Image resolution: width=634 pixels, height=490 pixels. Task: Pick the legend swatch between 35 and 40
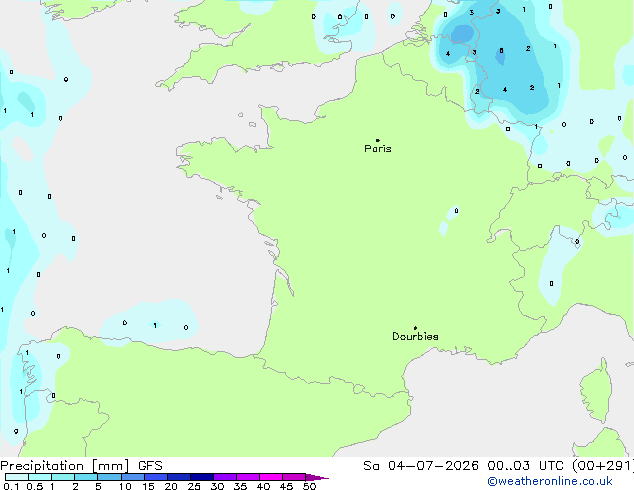pyautogui.click(x=247, y=477)
